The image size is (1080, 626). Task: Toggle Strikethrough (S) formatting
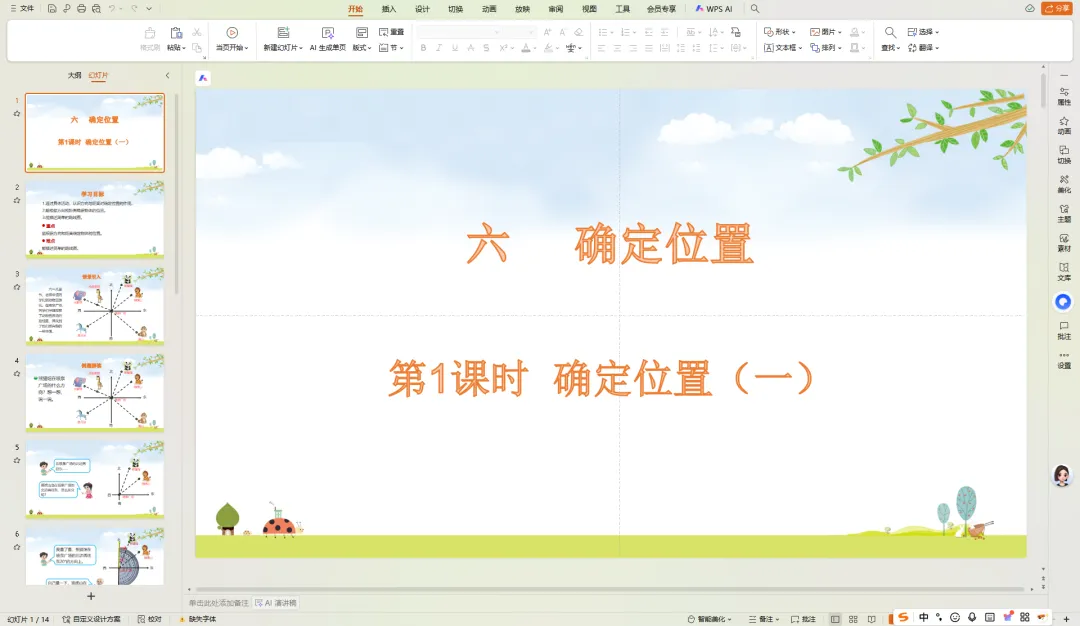(486, 48)
